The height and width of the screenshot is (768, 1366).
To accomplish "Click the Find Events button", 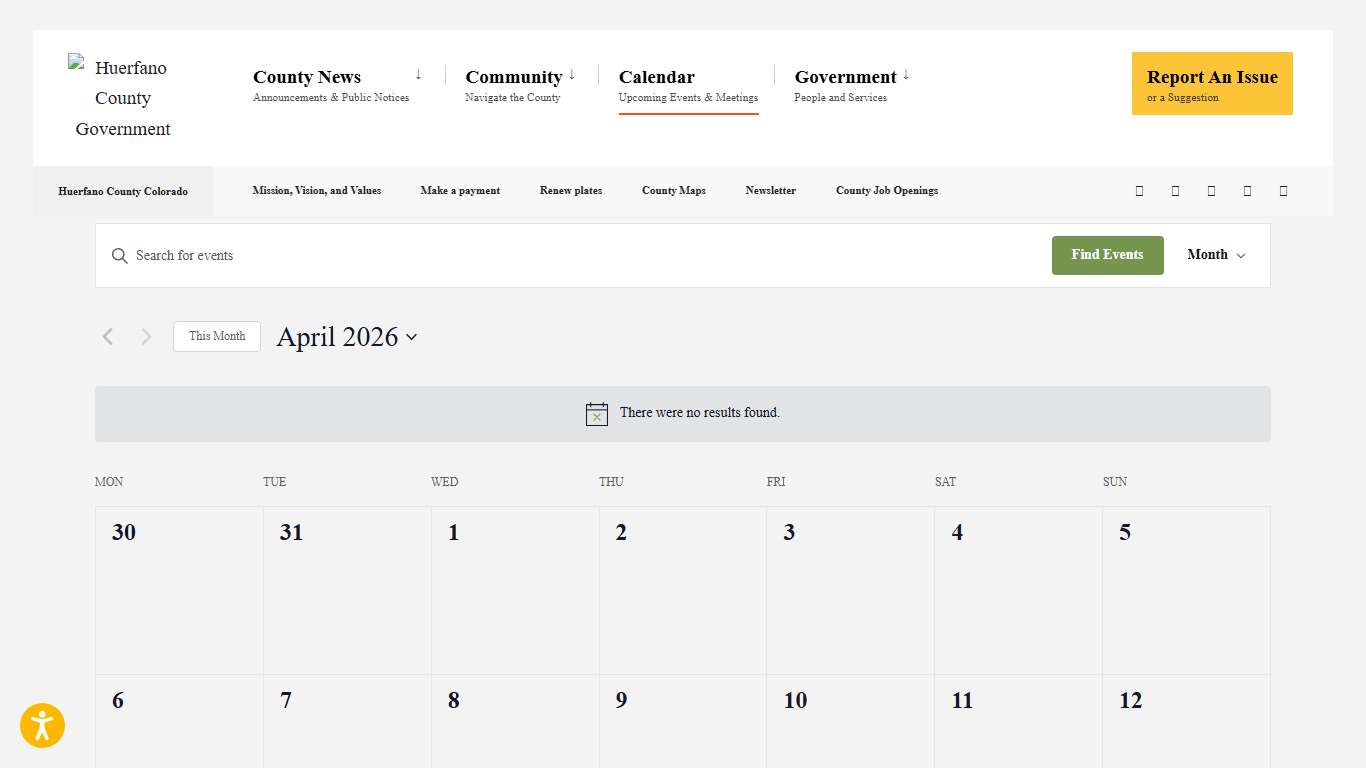I will (x=1107, y=255).
